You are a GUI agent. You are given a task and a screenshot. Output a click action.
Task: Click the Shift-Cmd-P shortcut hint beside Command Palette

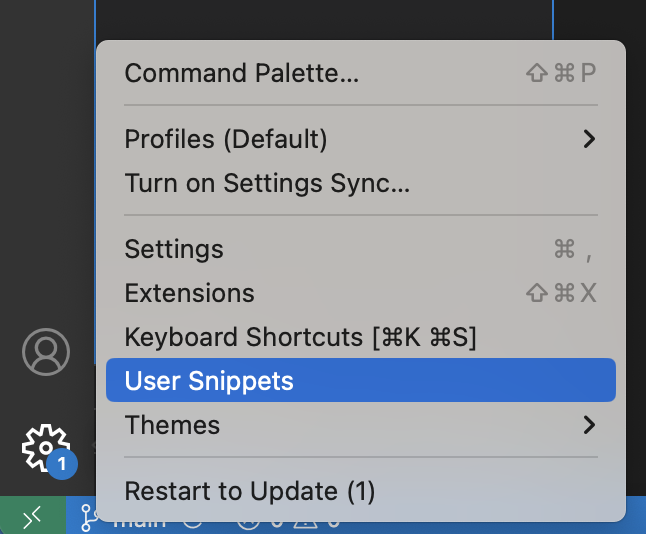(x=561, y=73)
